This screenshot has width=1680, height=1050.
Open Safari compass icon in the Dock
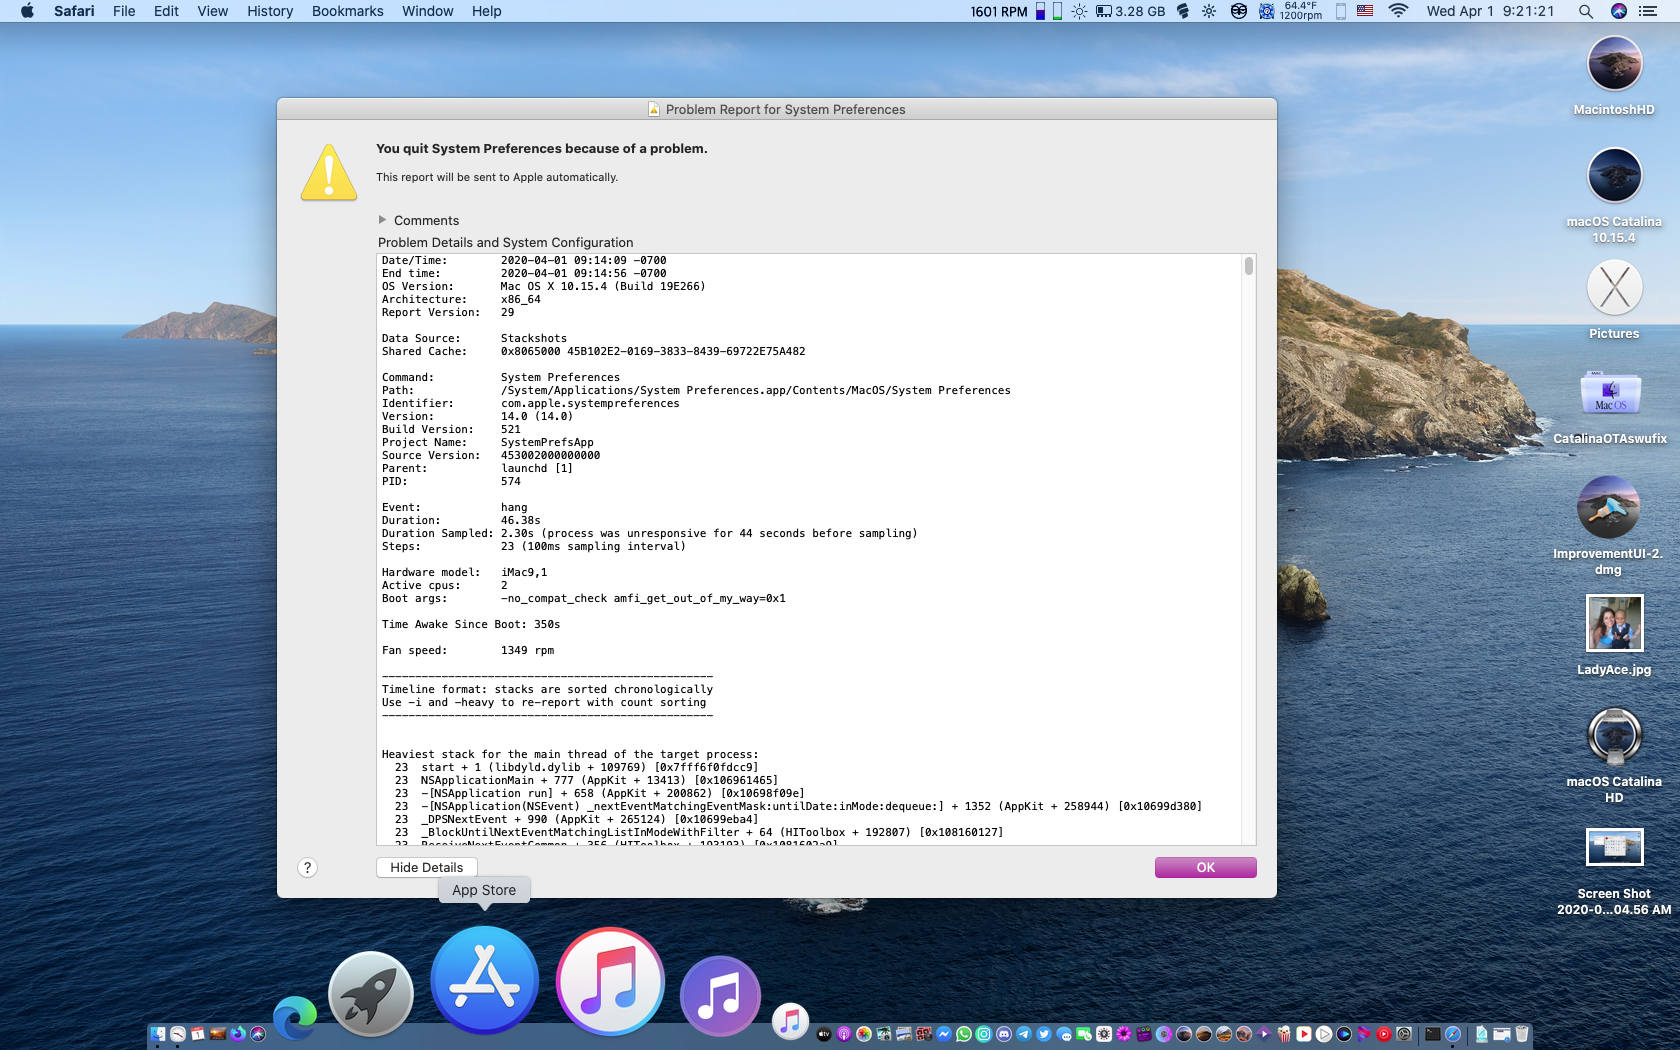(1453, 1034)
